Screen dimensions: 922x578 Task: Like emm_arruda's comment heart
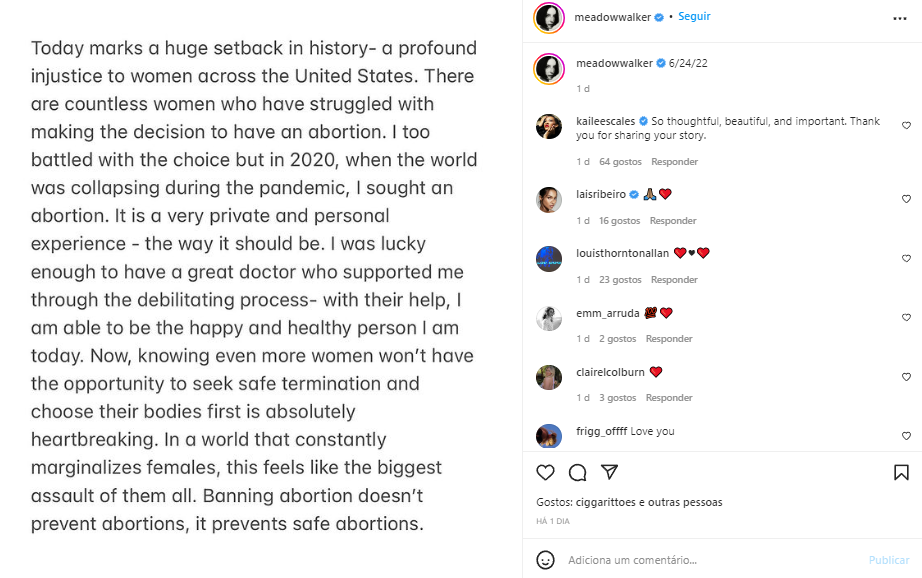coord(906,317)
